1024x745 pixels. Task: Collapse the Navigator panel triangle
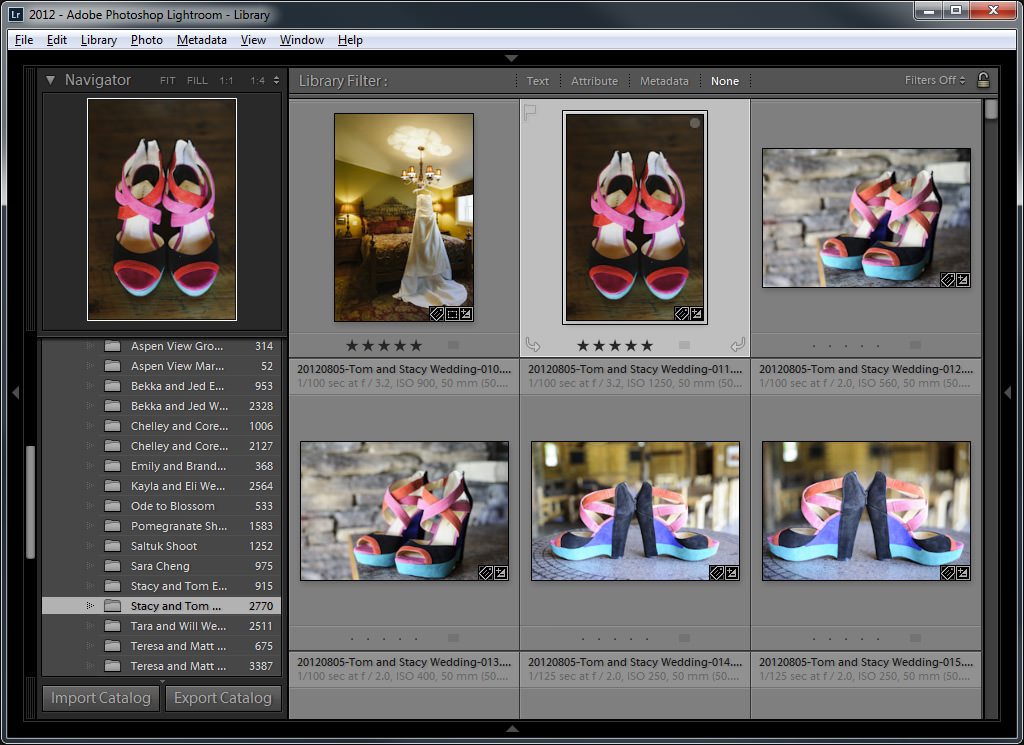click(x=50, y=80)
